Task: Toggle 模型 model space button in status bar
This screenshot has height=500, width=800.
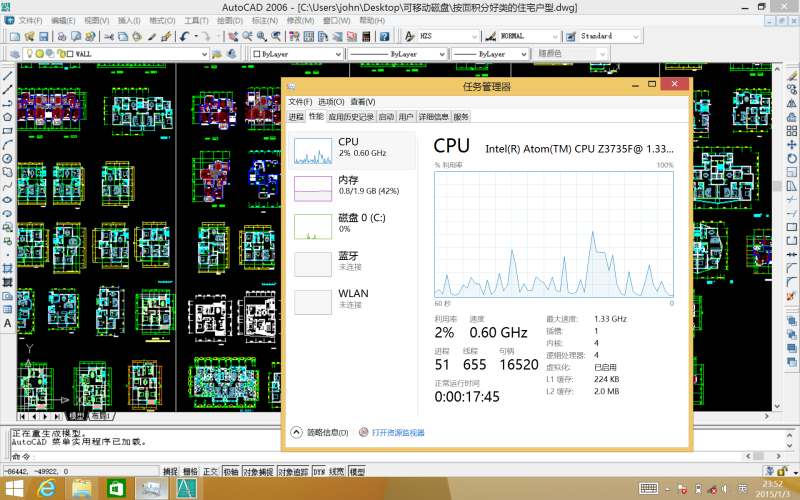Action: tap(357, 471)
